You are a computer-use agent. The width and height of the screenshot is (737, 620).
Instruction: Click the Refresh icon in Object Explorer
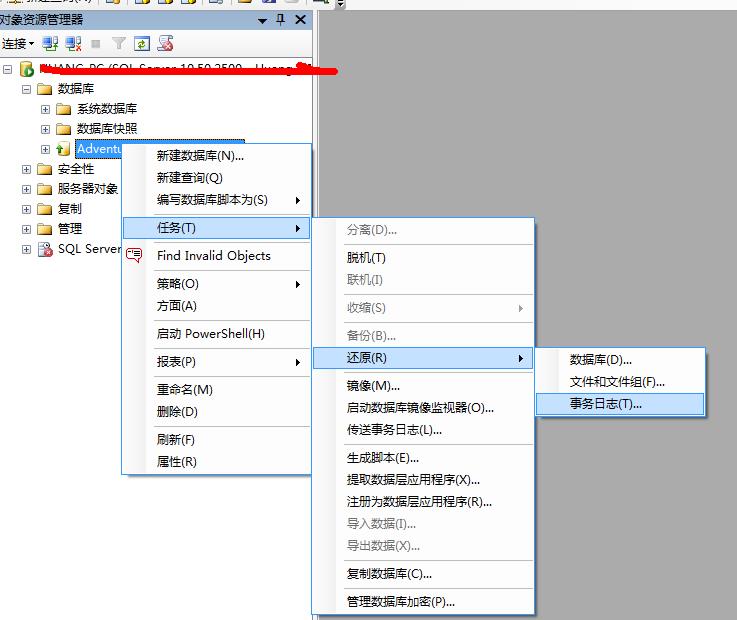coord(142,44)
